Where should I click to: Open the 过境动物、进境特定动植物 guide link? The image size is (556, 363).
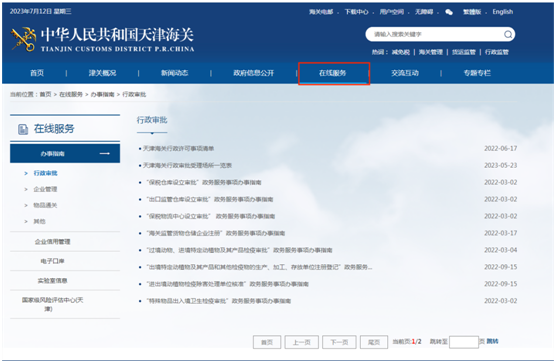[x=239, y=250]
